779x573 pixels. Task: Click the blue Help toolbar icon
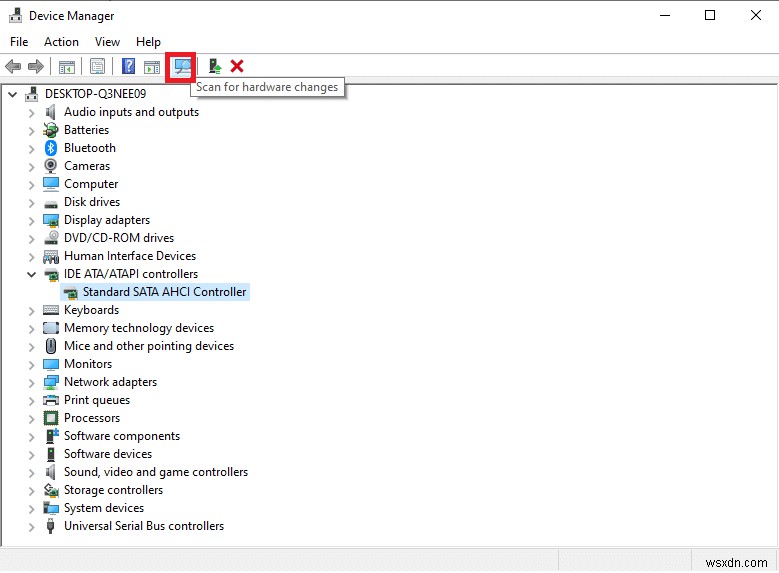pos(129,66)
